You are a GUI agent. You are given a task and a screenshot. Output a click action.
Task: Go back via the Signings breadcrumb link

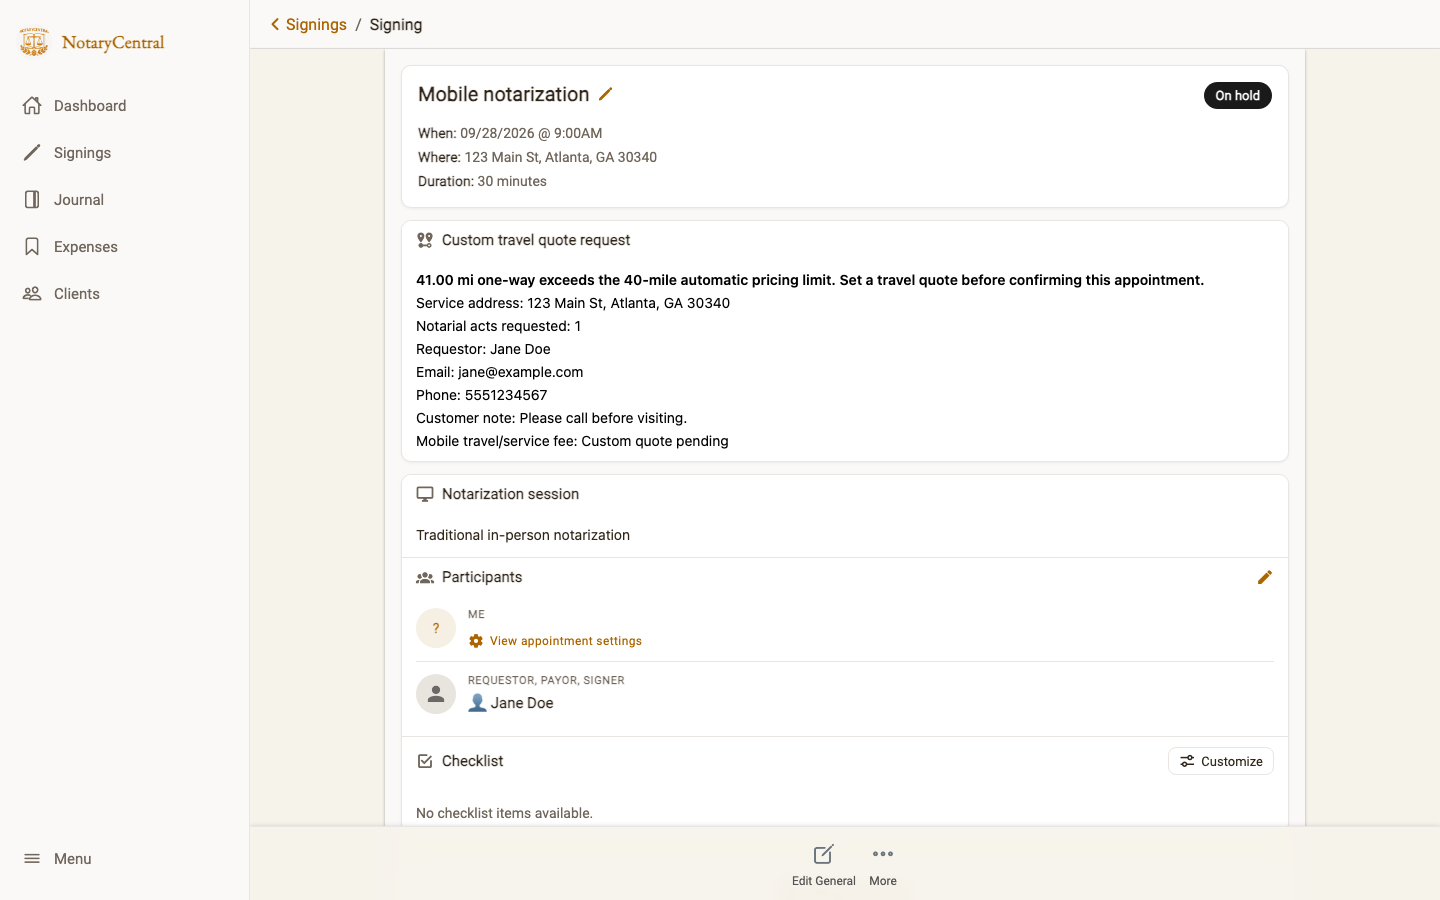(316, 25)
